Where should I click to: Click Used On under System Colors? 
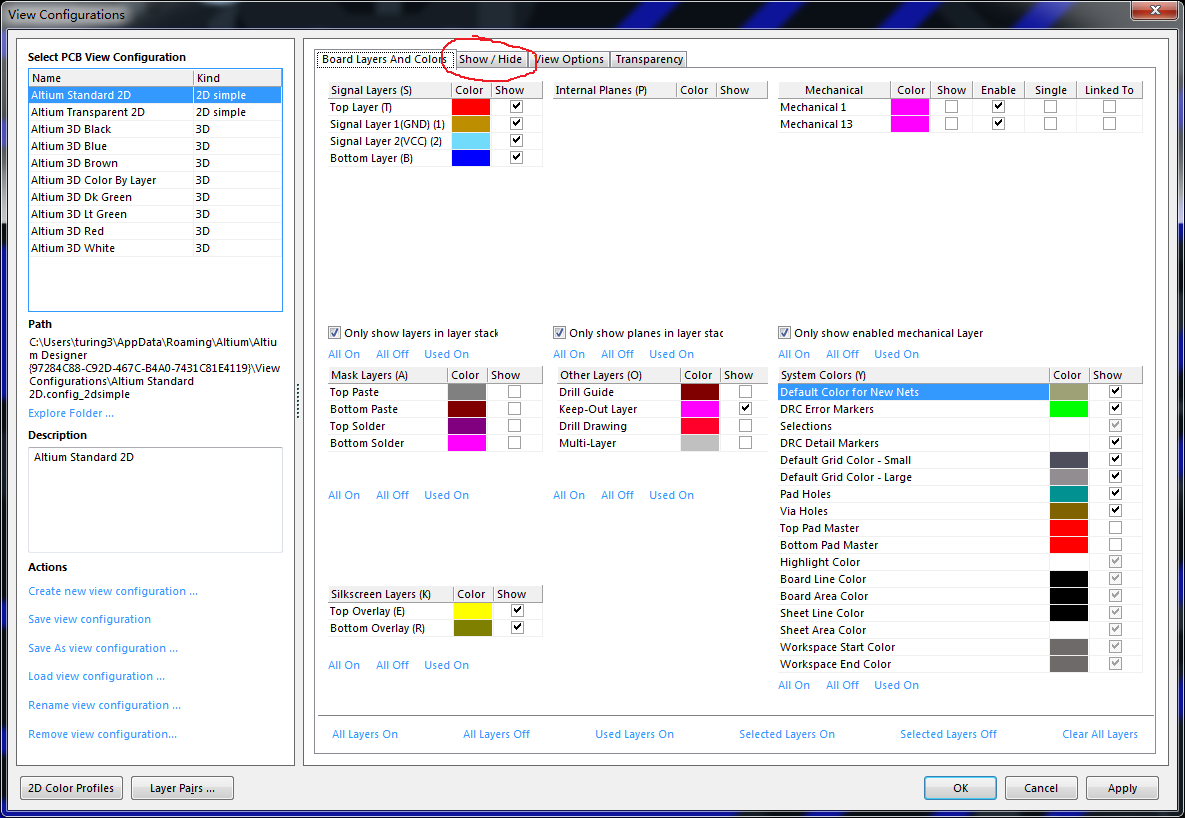896,685
